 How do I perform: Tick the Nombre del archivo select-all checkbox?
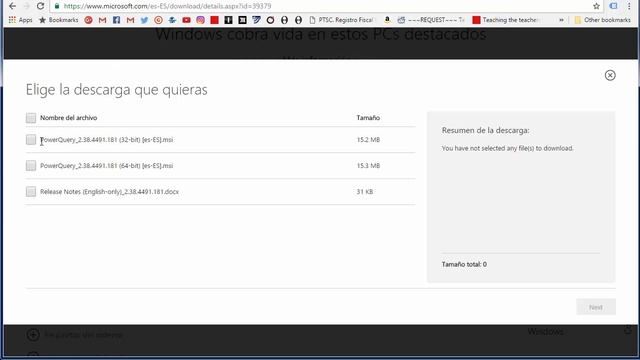(x=31, y=118)
